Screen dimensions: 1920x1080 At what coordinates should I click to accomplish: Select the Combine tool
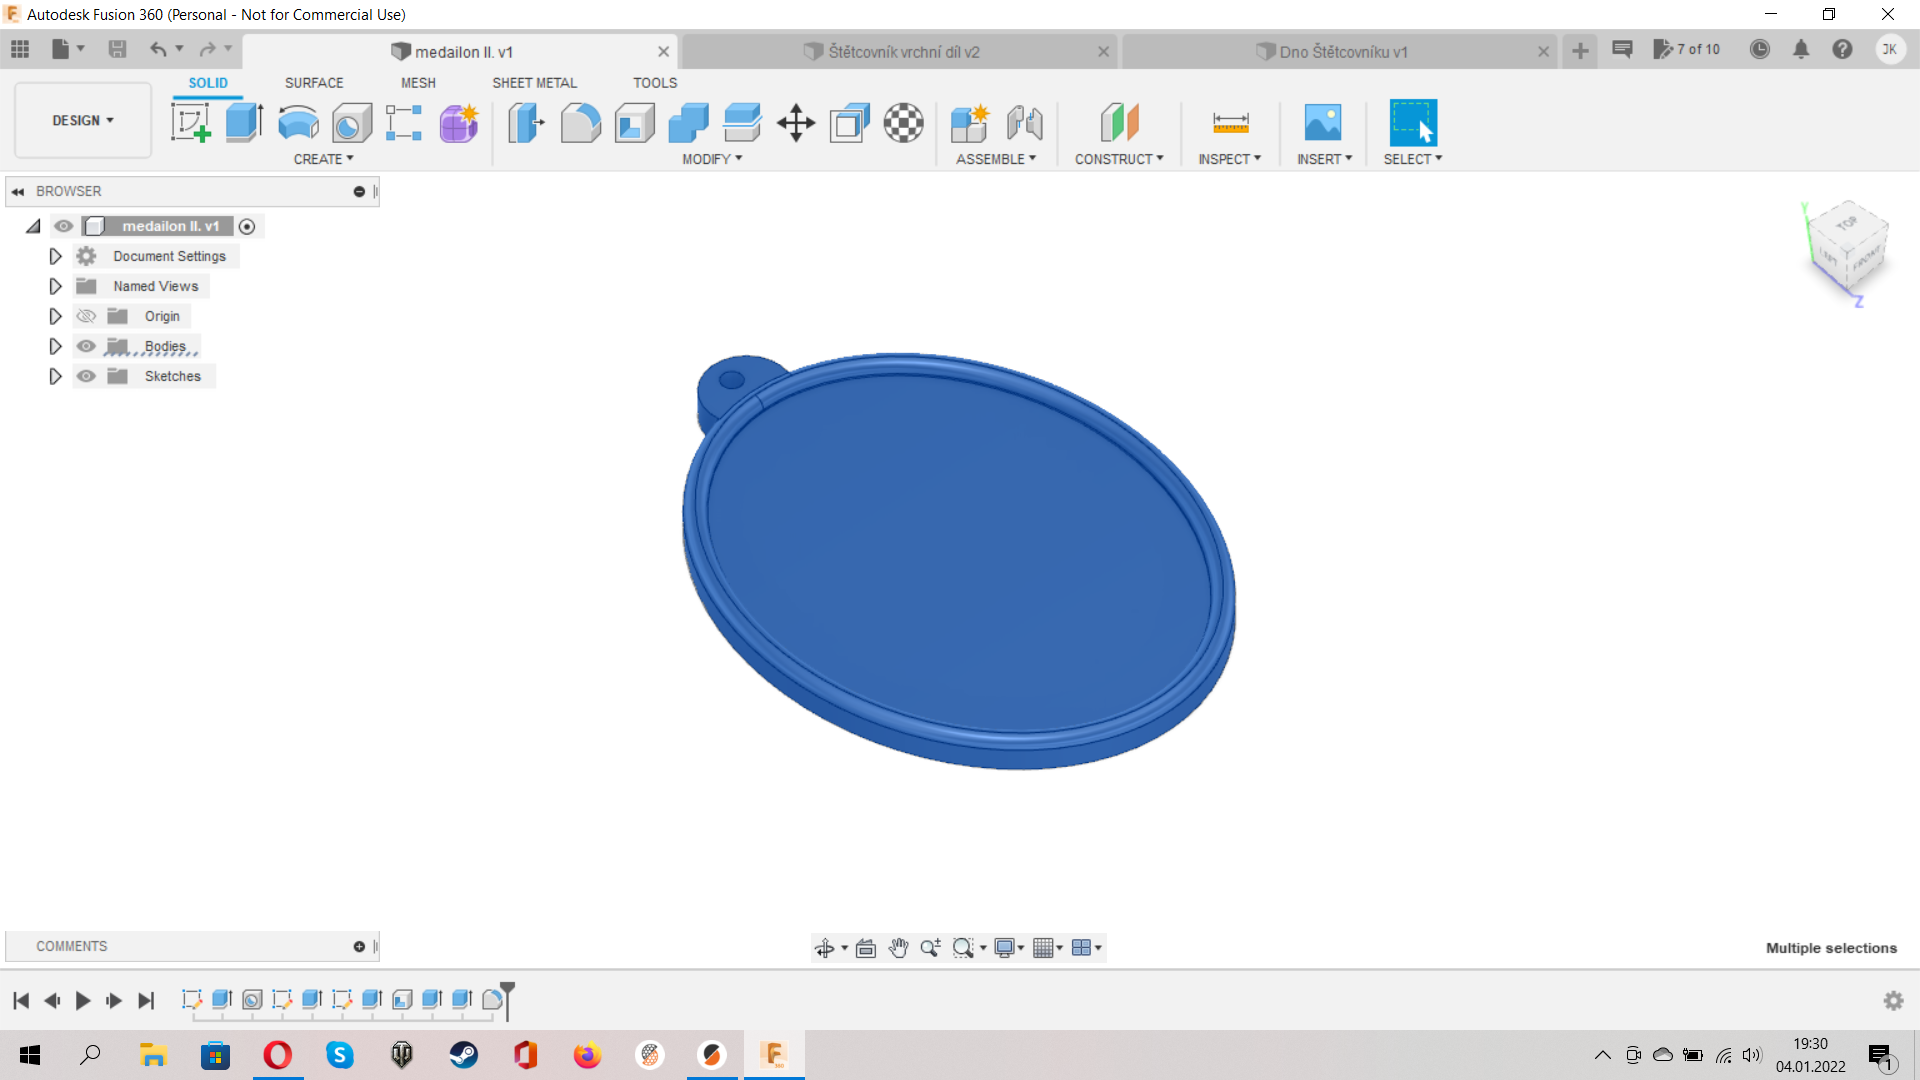point(688,123)
